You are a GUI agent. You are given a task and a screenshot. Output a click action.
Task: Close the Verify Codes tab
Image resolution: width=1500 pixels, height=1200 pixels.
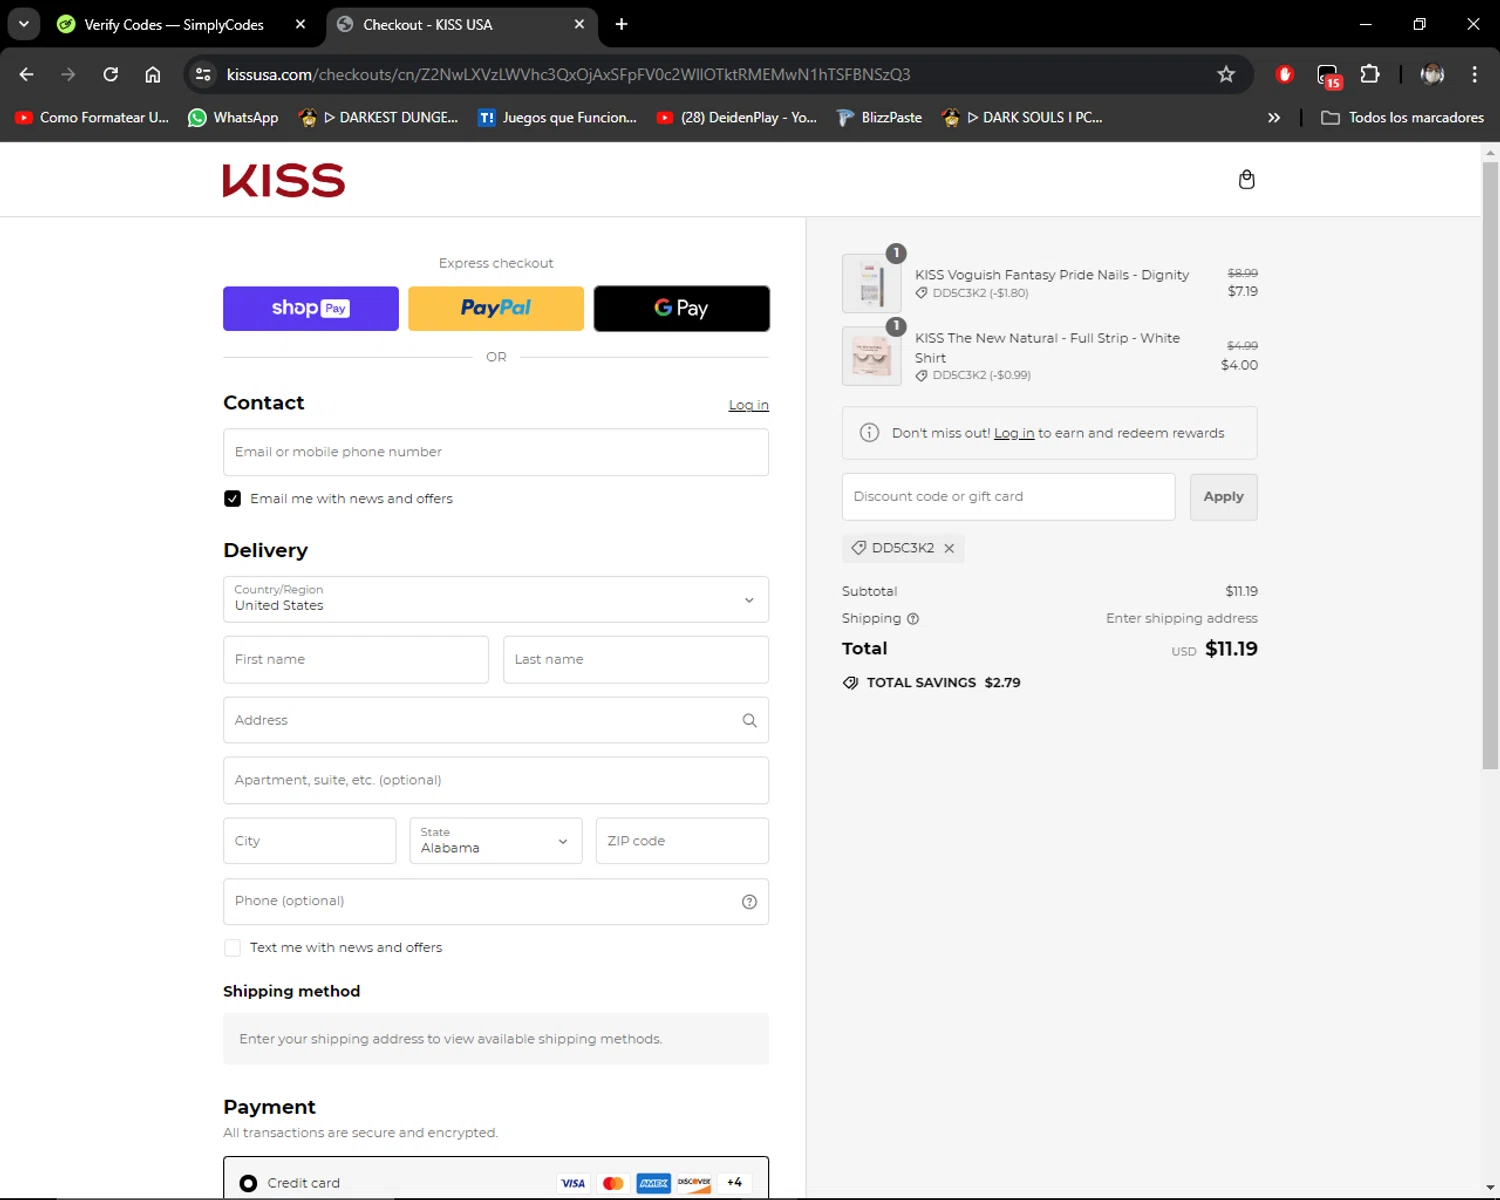(300, 24)
